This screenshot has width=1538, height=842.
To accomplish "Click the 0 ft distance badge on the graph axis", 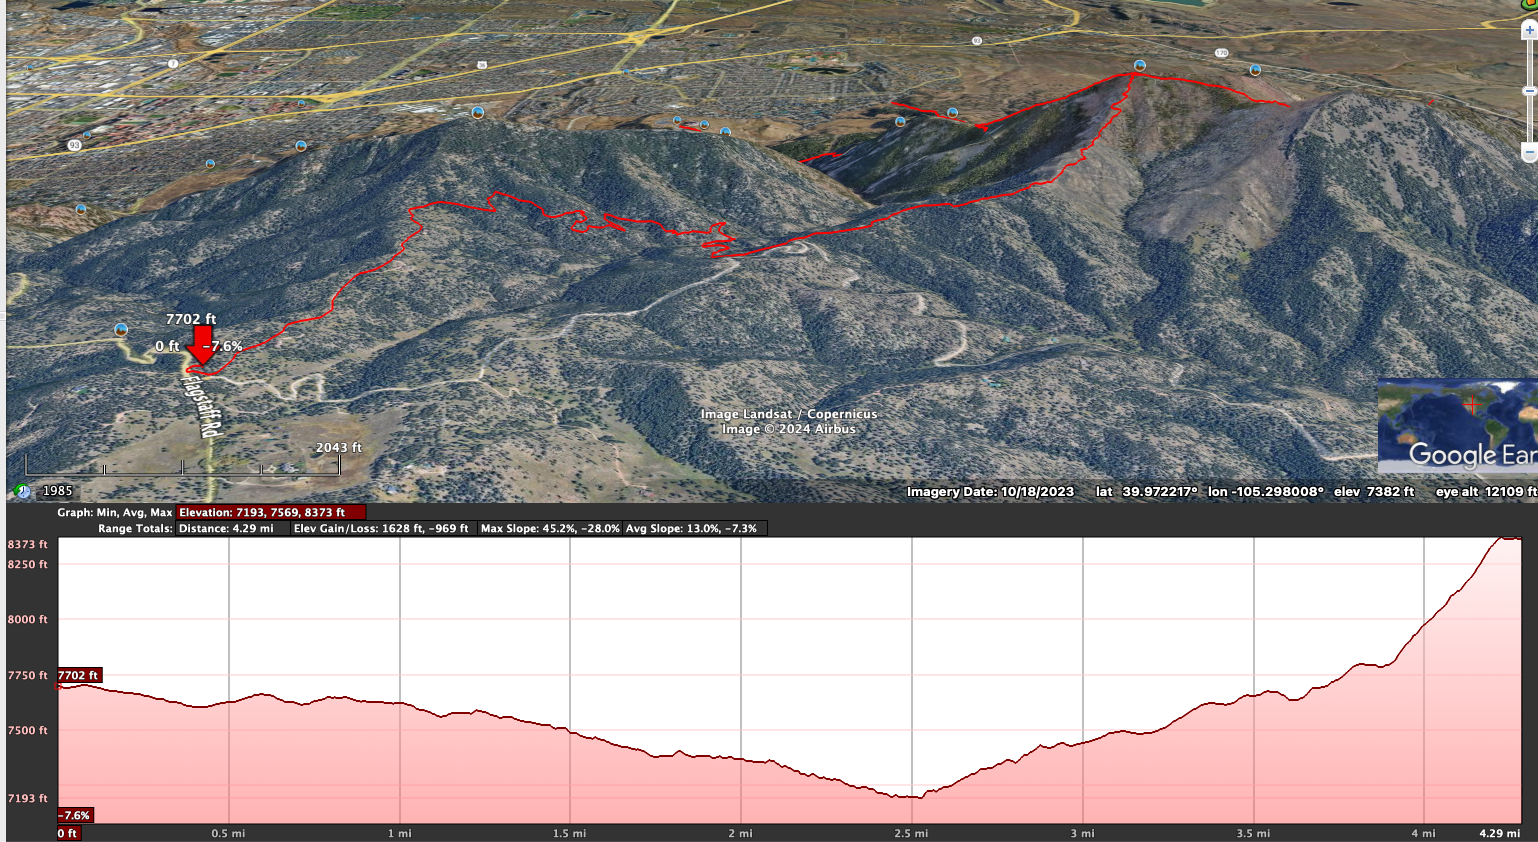I will click(67, 833).
